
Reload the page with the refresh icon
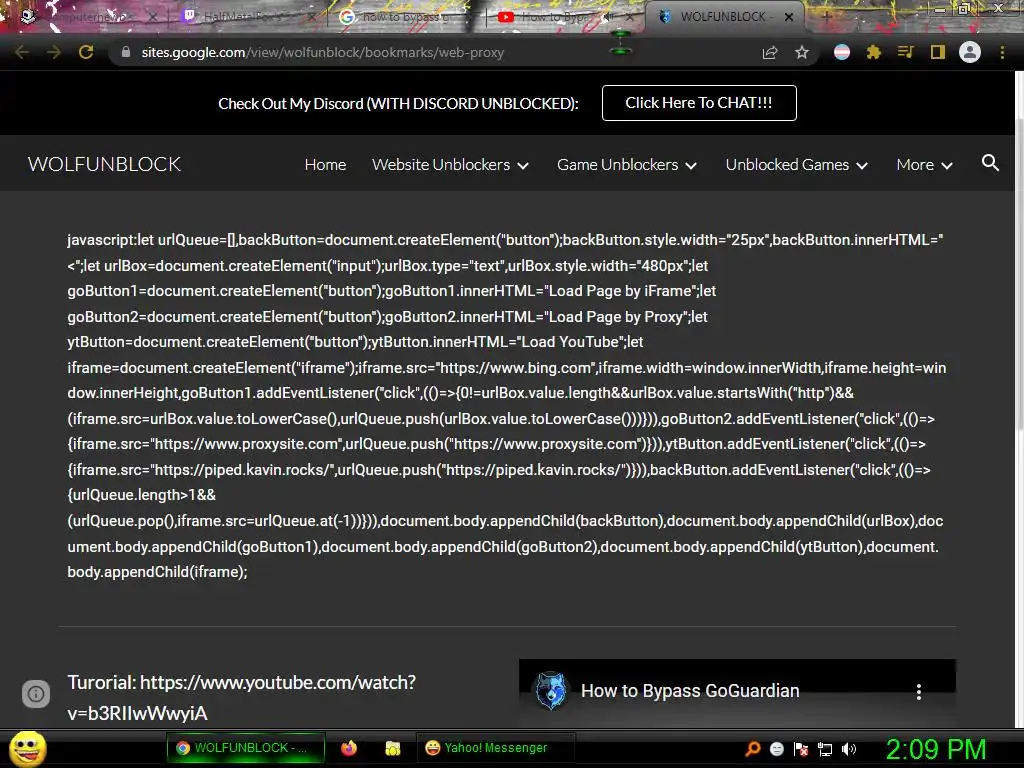86,52
